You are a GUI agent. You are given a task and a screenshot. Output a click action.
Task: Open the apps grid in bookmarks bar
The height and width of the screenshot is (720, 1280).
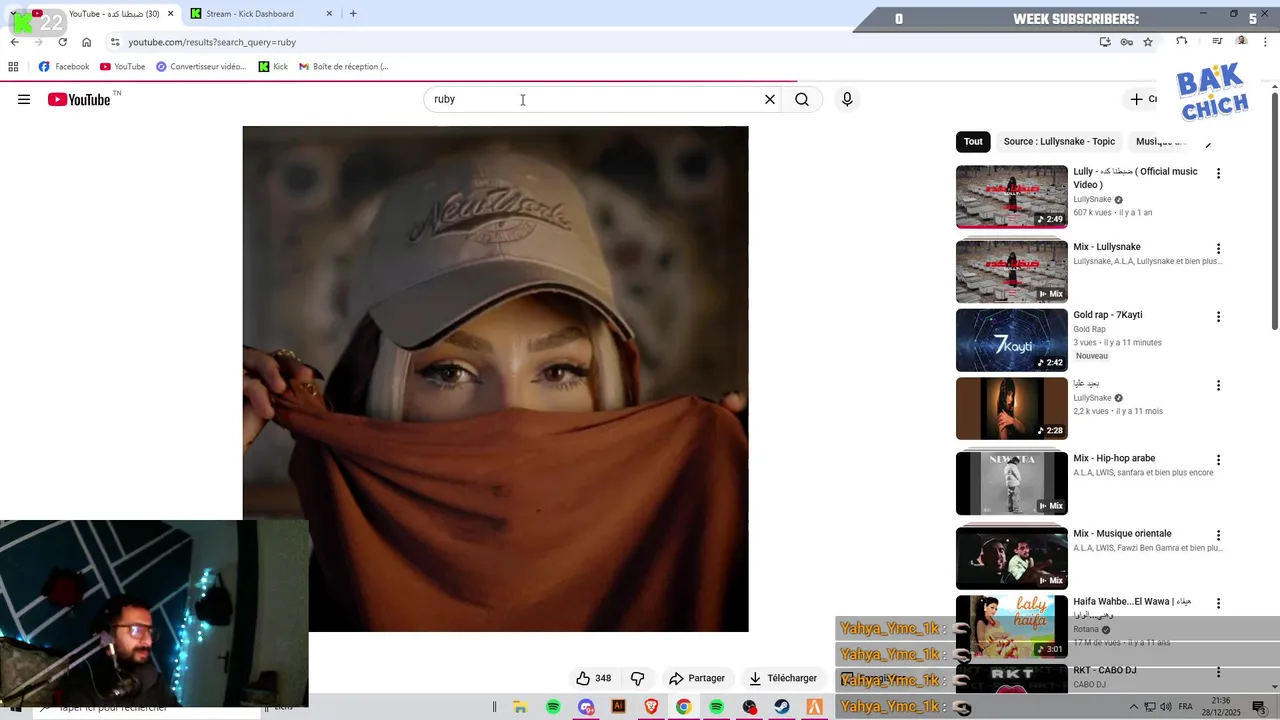[x=13, y=67]
